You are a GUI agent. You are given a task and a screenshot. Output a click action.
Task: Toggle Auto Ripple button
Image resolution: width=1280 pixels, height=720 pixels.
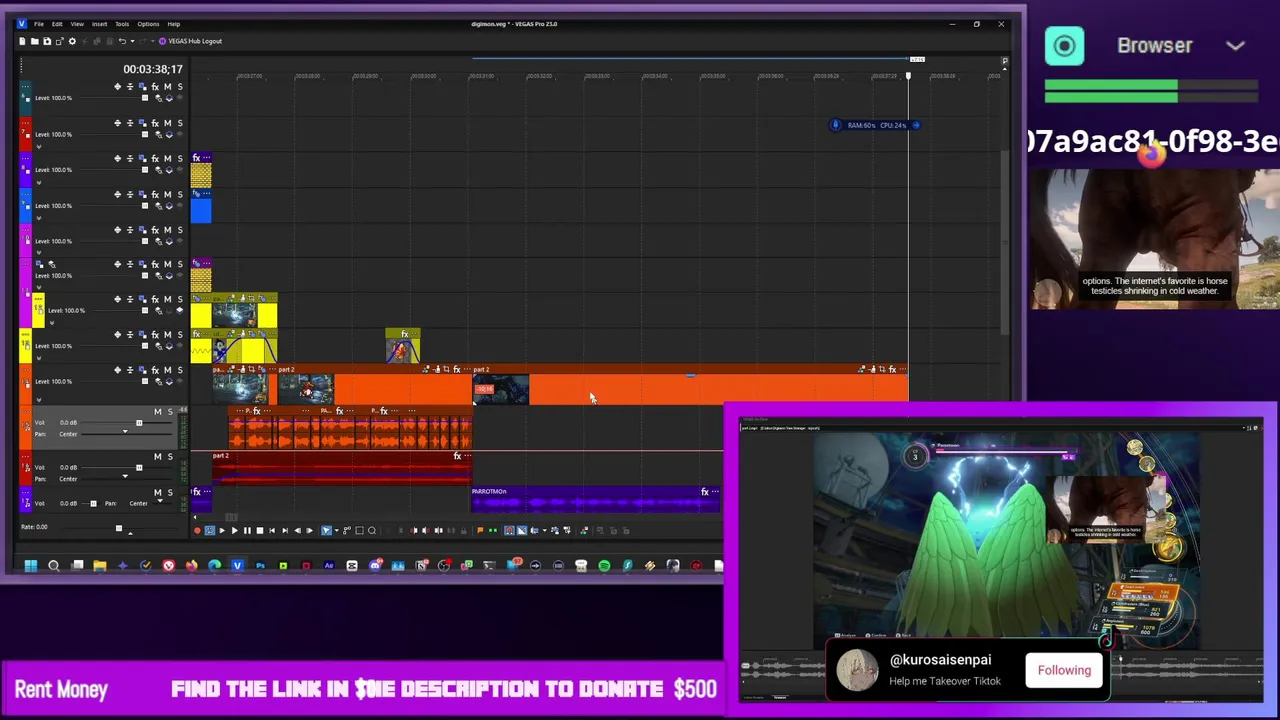click(534, 530)
